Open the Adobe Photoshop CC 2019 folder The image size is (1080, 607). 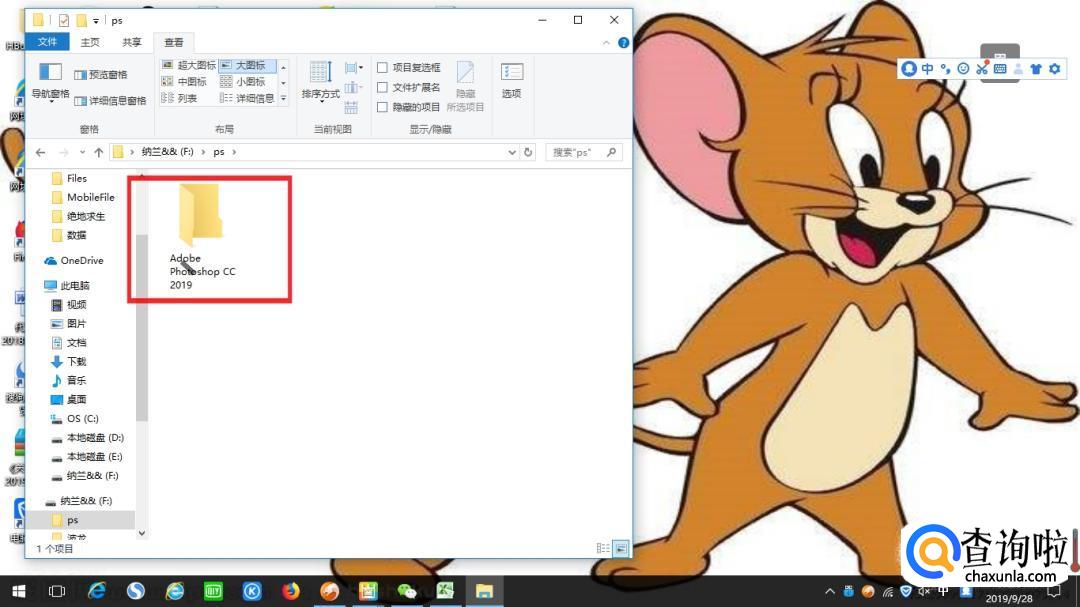[x=202, y=236]
